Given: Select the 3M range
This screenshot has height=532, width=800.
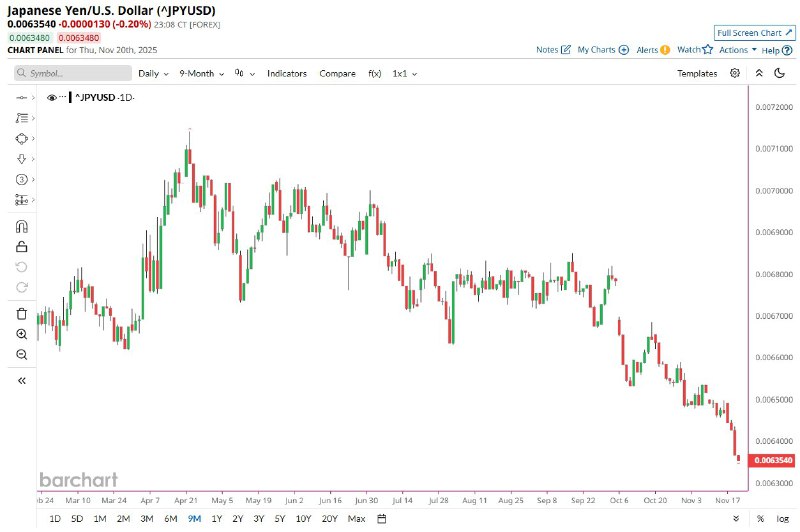Looking at the screenshot, I should pos(147,519).
